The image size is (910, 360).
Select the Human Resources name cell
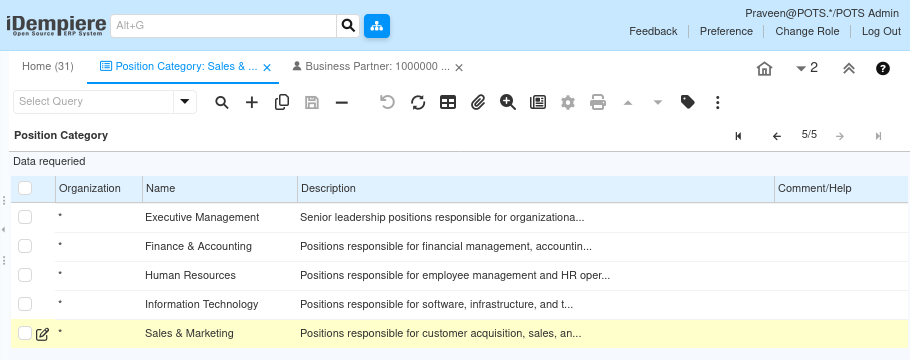pyautogui.click(x=190, y=275)
